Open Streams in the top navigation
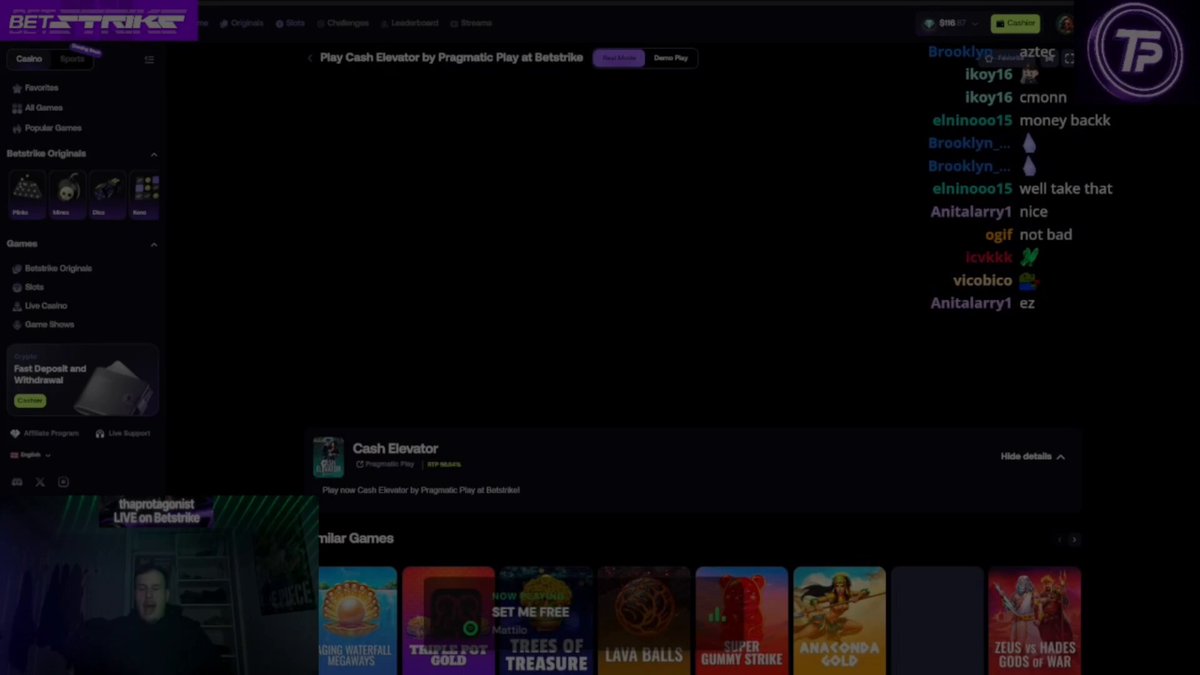The image size is (1200, 675). point(471,23)
